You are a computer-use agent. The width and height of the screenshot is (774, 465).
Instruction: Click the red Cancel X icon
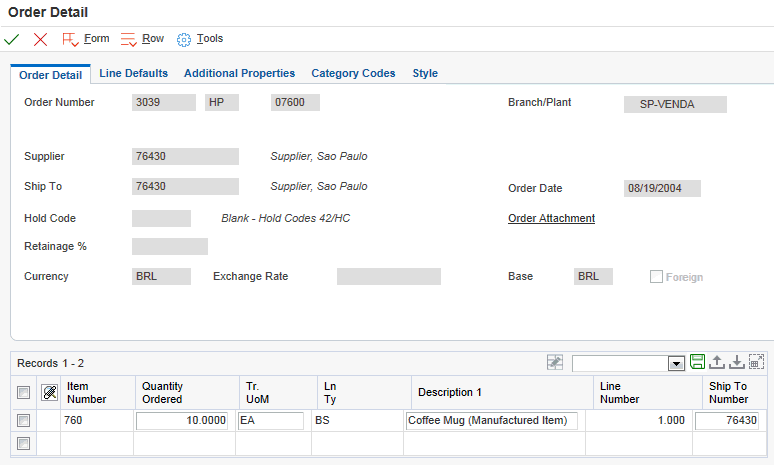[40, 39]
